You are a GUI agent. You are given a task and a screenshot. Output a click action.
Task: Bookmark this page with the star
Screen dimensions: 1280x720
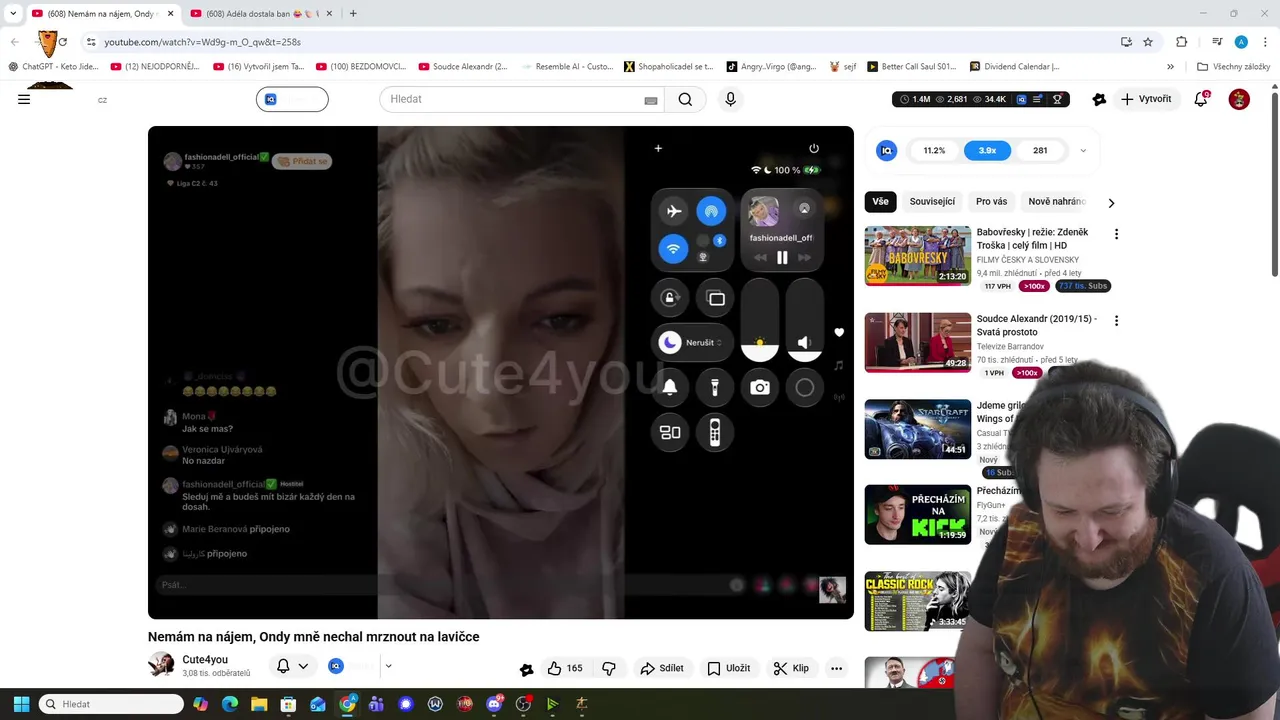coord(1148,42)
